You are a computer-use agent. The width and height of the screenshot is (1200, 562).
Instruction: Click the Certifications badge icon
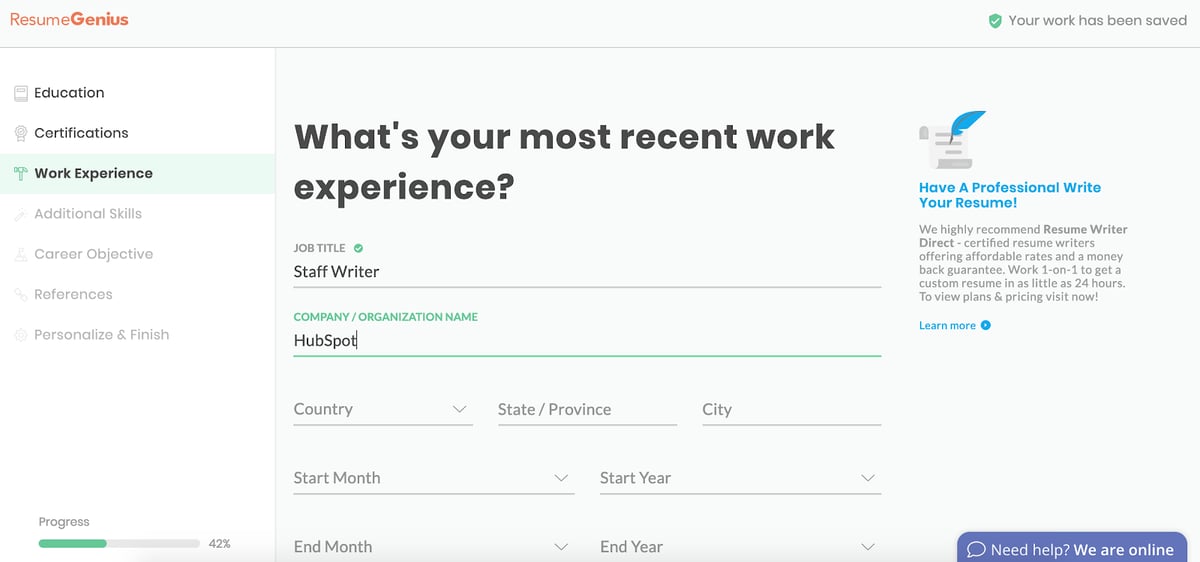click(x=21, y=133)
